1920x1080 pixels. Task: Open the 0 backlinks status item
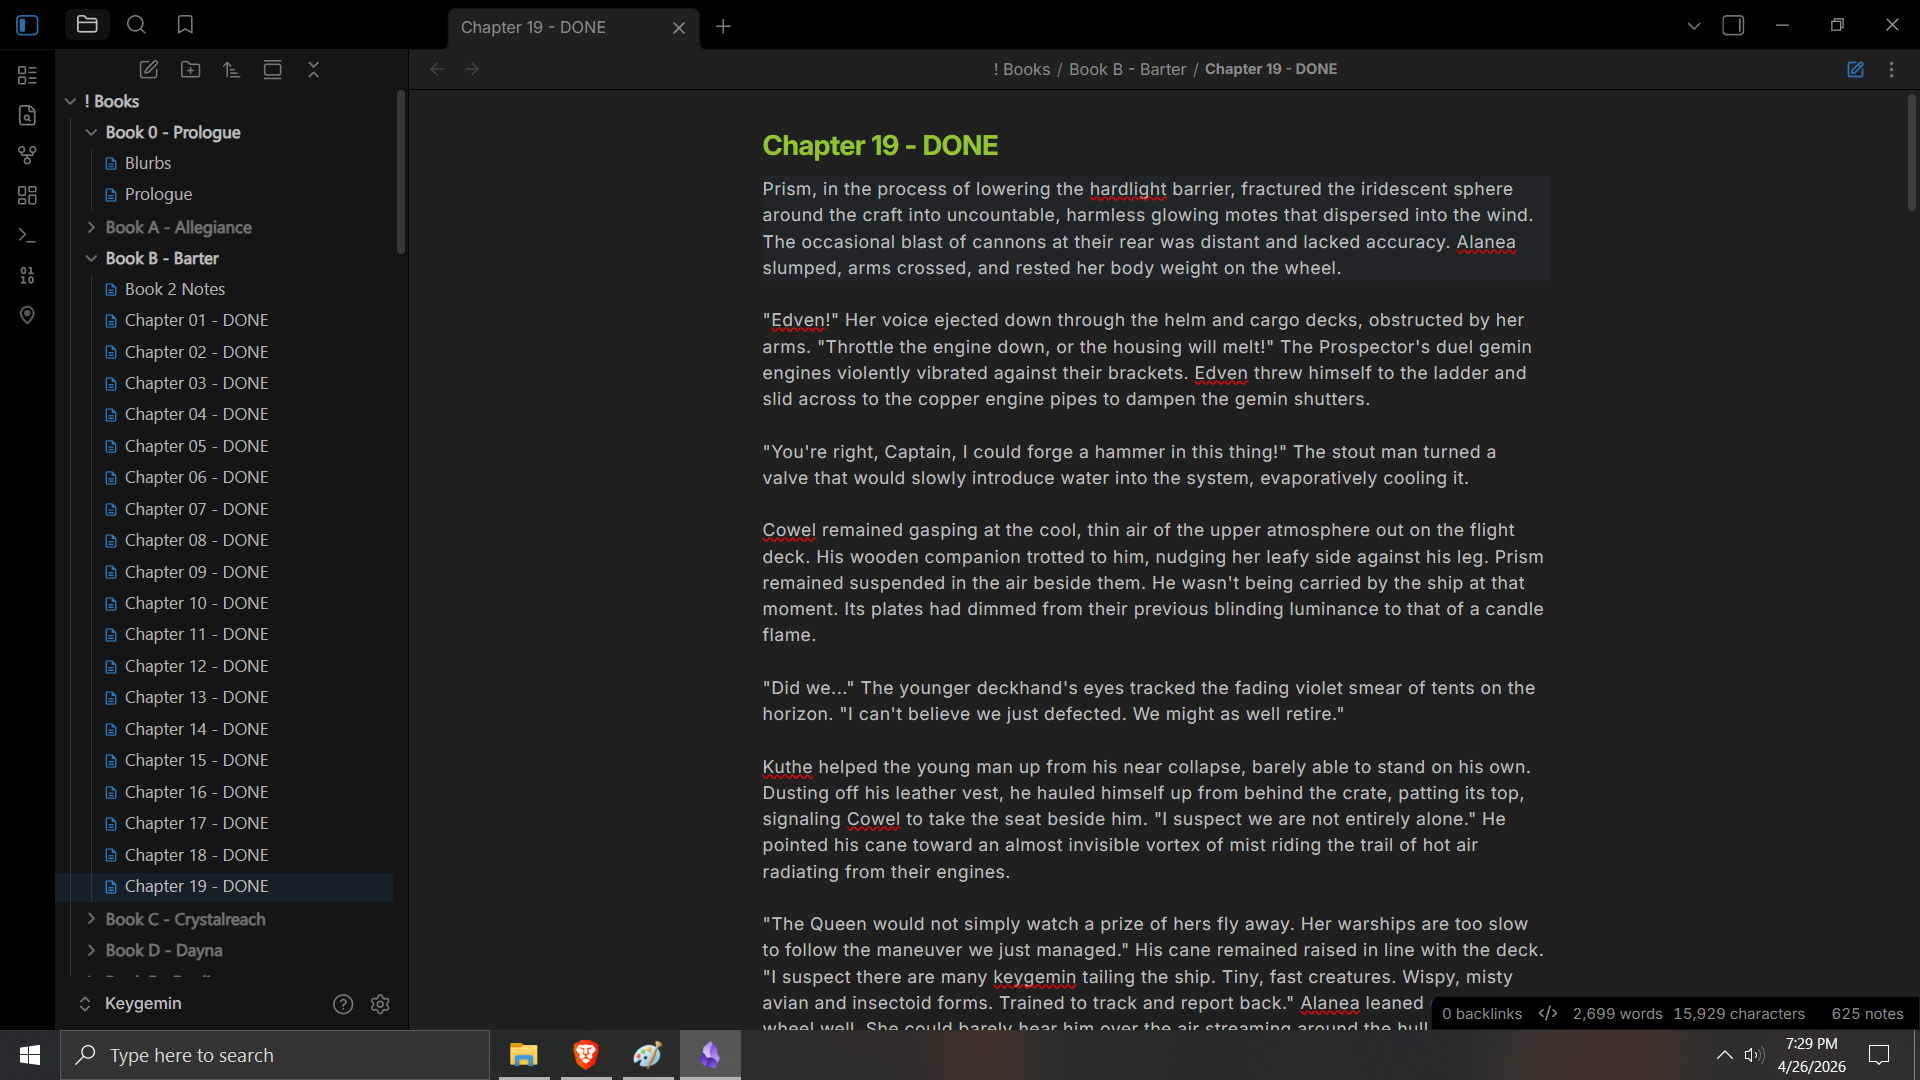(x=1481, y=1013)
